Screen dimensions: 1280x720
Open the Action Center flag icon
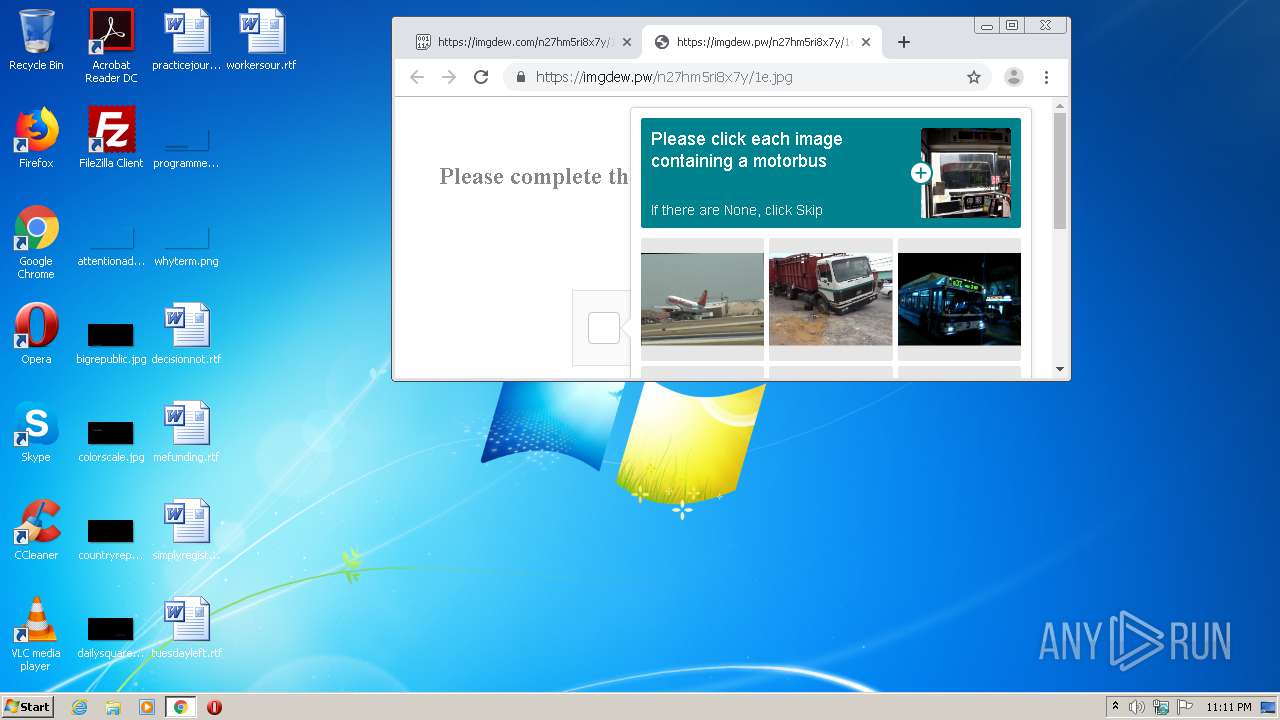(x=1185, y=707)
